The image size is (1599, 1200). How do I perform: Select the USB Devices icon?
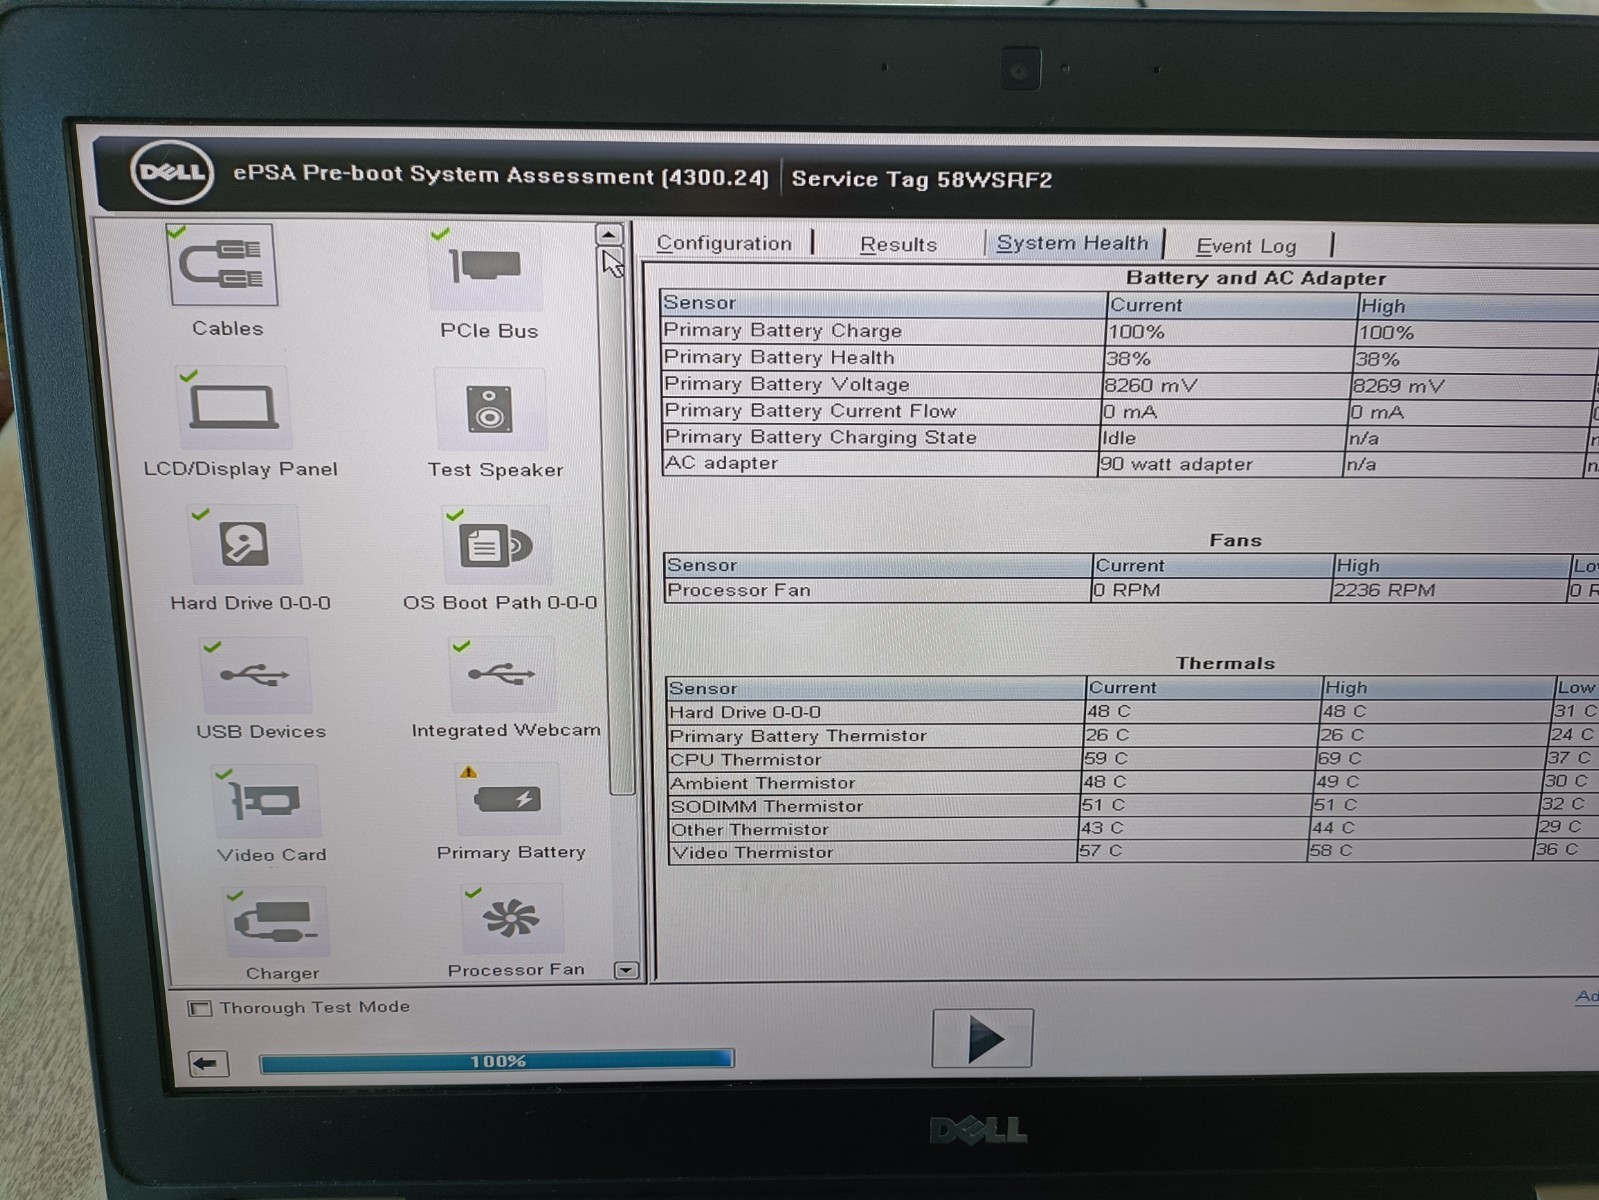pyautogui.click(x=256, y=676)
